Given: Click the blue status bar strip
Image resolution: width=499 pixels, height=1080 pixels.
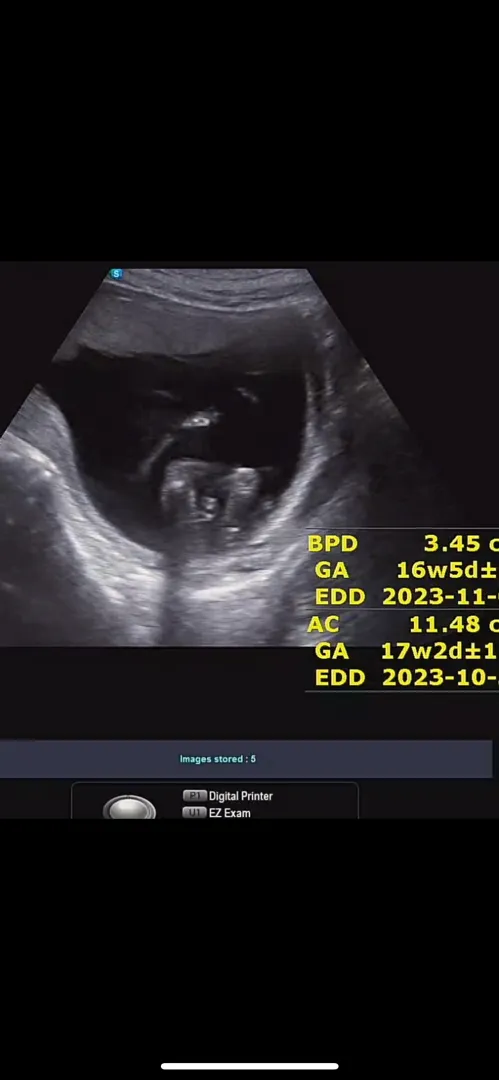Looking at the screenshot, I should 246,759.
